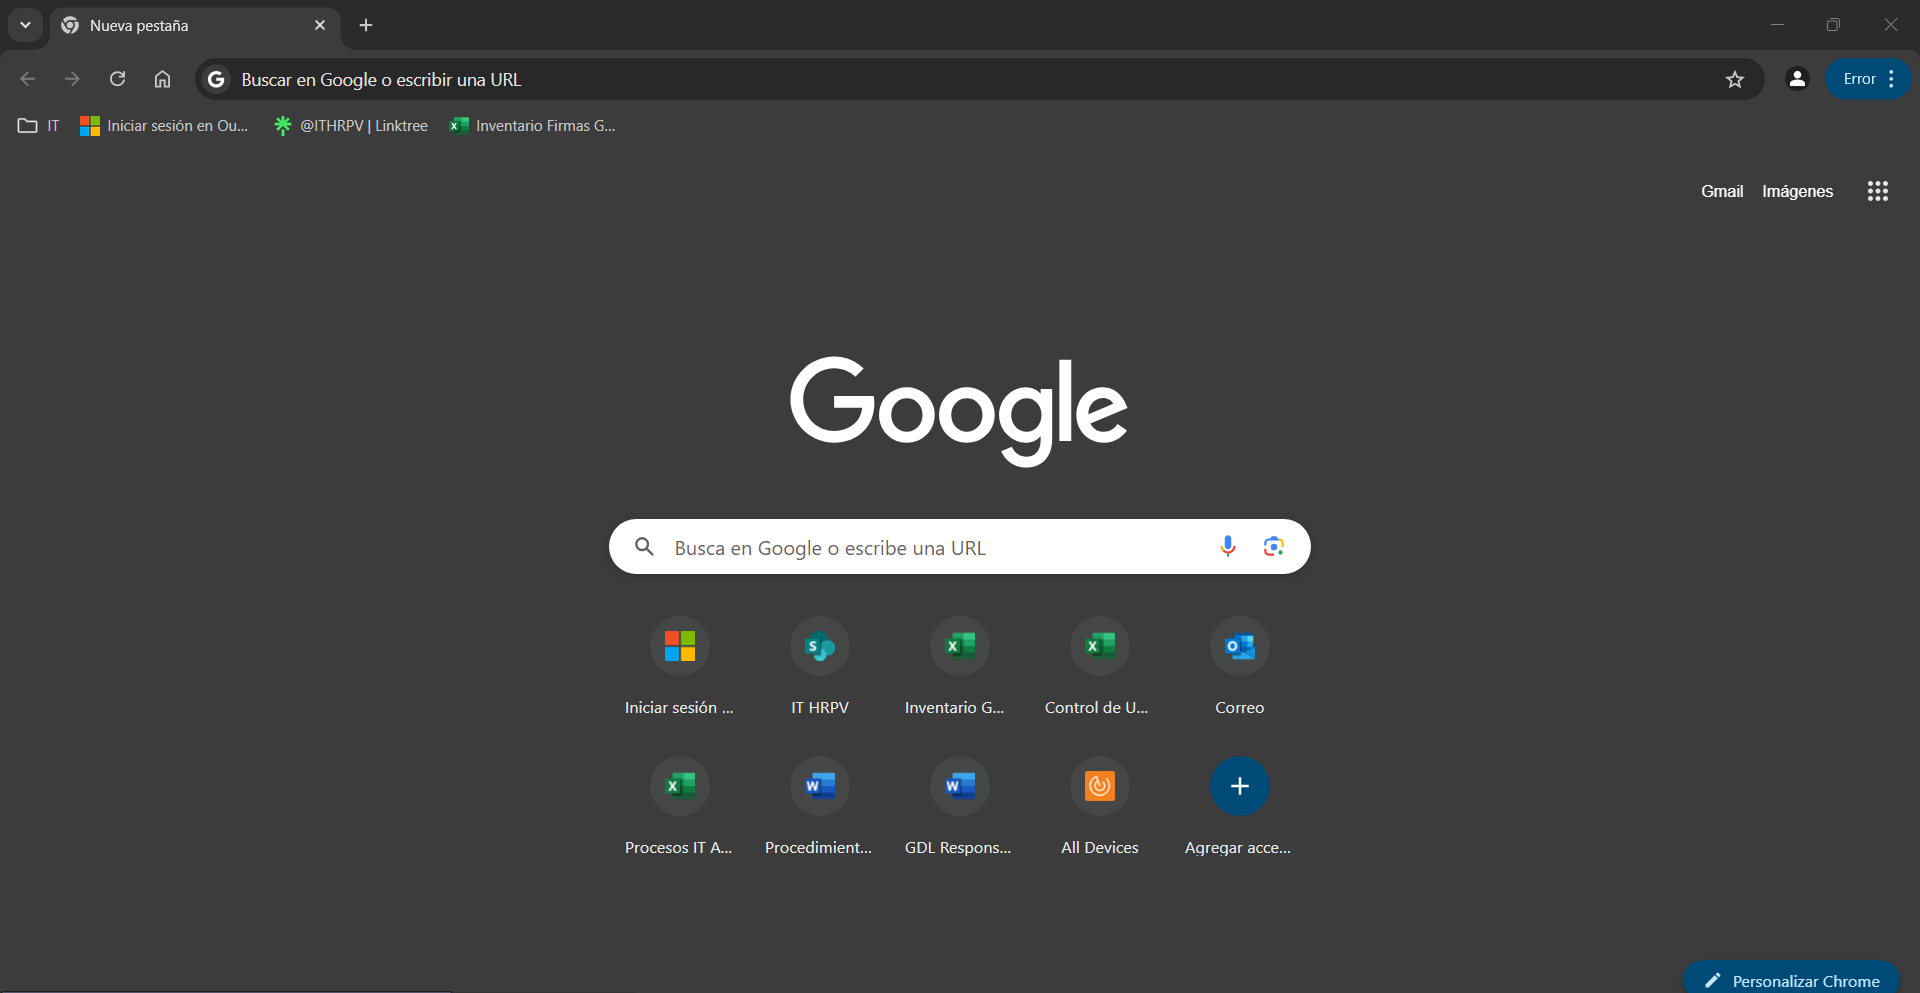This screenshot has width=1920, height=993.
Task: Start voice search with the microphone
Action: 1228,547
